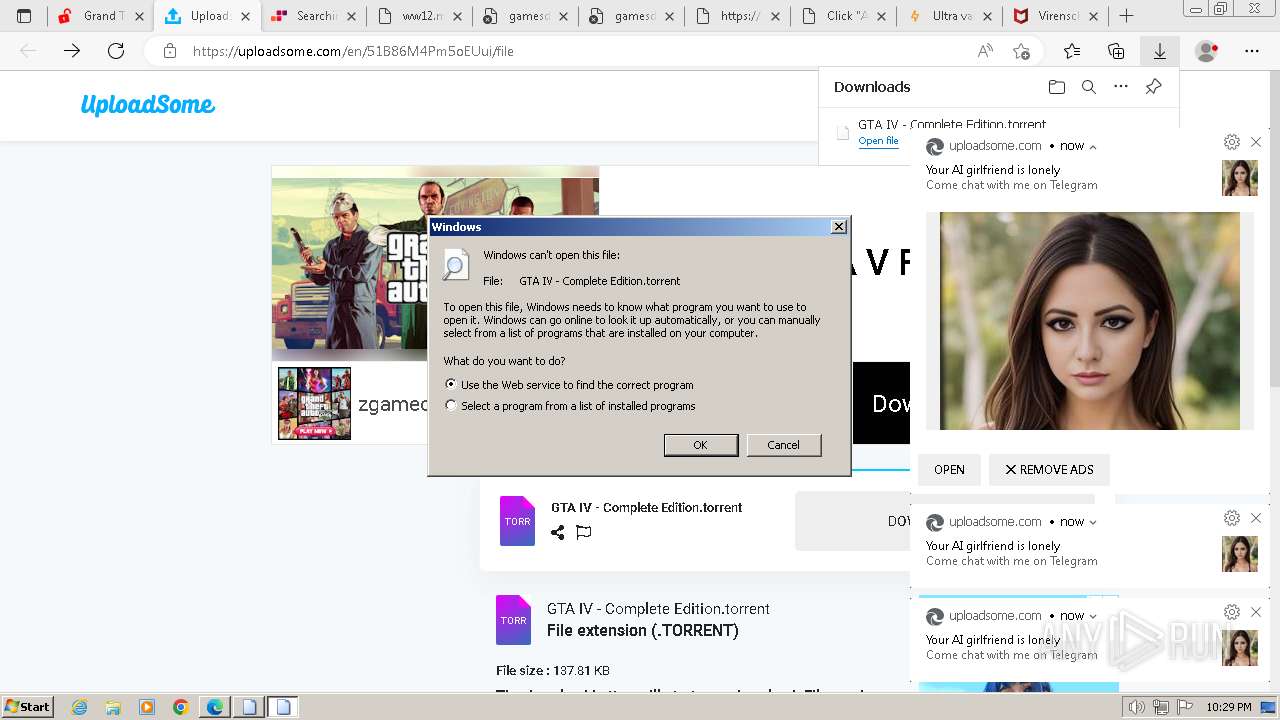Viewport: 1280px width, 720px height.
Task: Click Cancel in the Windows dialog
Action: [x=783, y=445]
